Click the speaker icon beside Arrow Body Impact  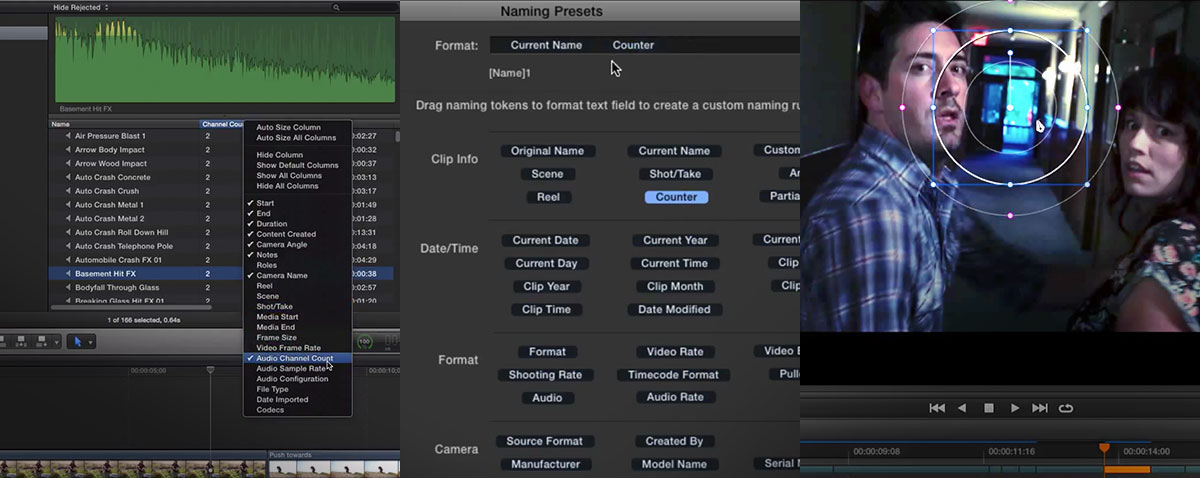click(68, 150)
